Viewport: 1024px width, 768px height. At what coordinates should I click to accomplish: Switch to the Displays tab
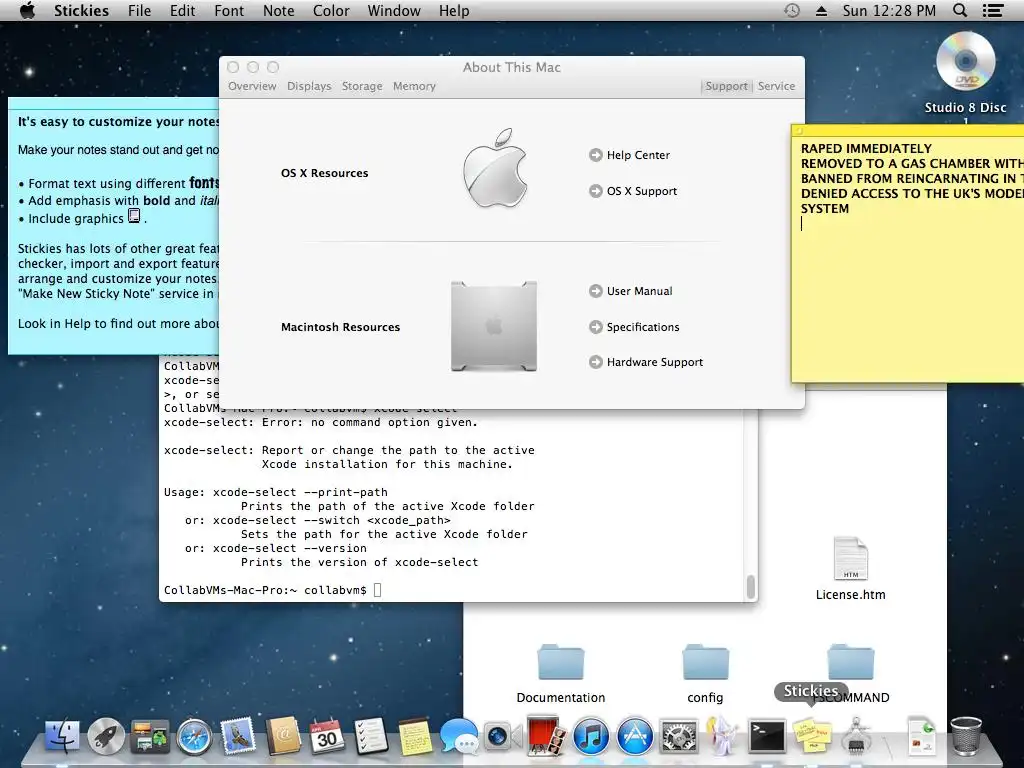(x=309, y=86)
